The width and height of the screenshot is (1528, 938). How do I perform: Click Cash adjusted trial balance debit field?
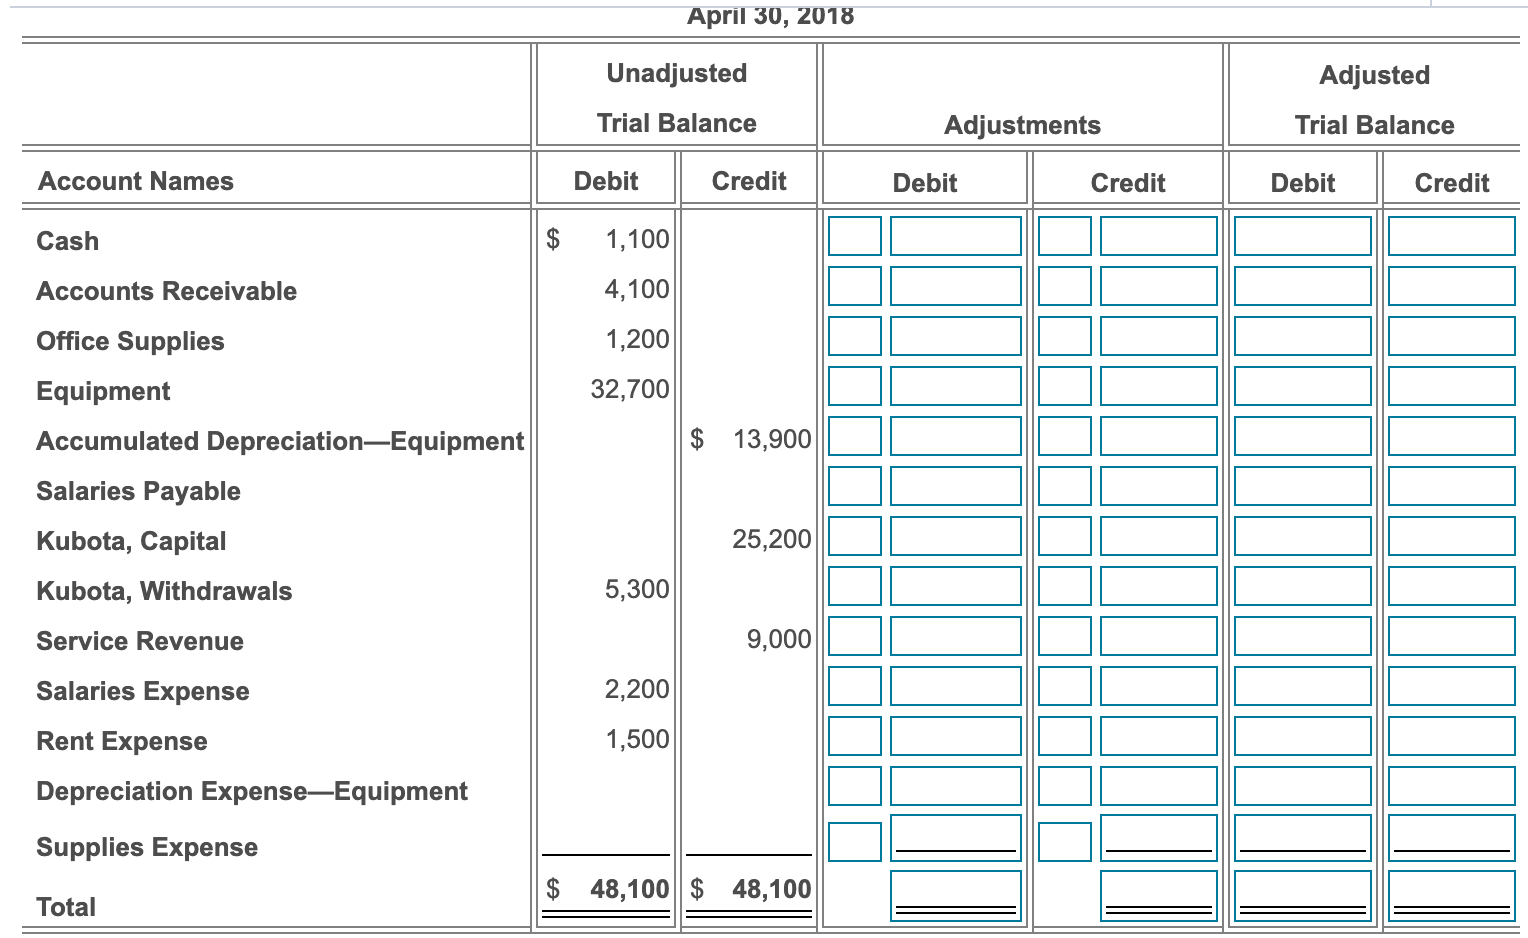[x=1303, y=236]
